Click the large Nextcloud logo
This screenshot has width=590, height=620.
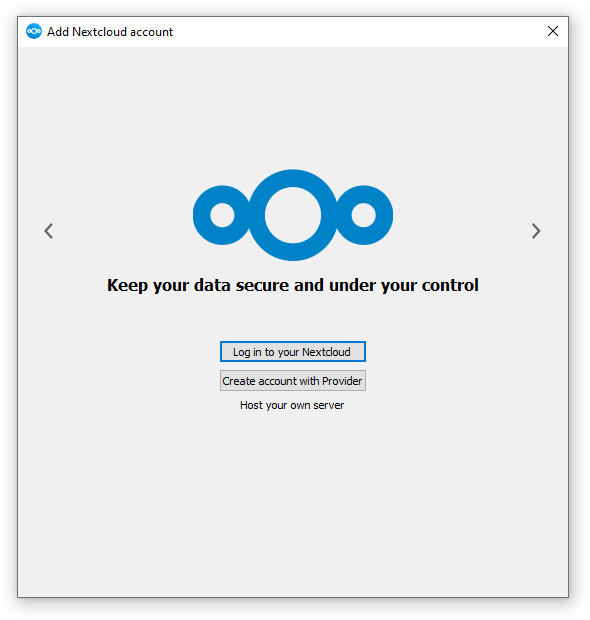pyautogui.click(x=293, y=215)
